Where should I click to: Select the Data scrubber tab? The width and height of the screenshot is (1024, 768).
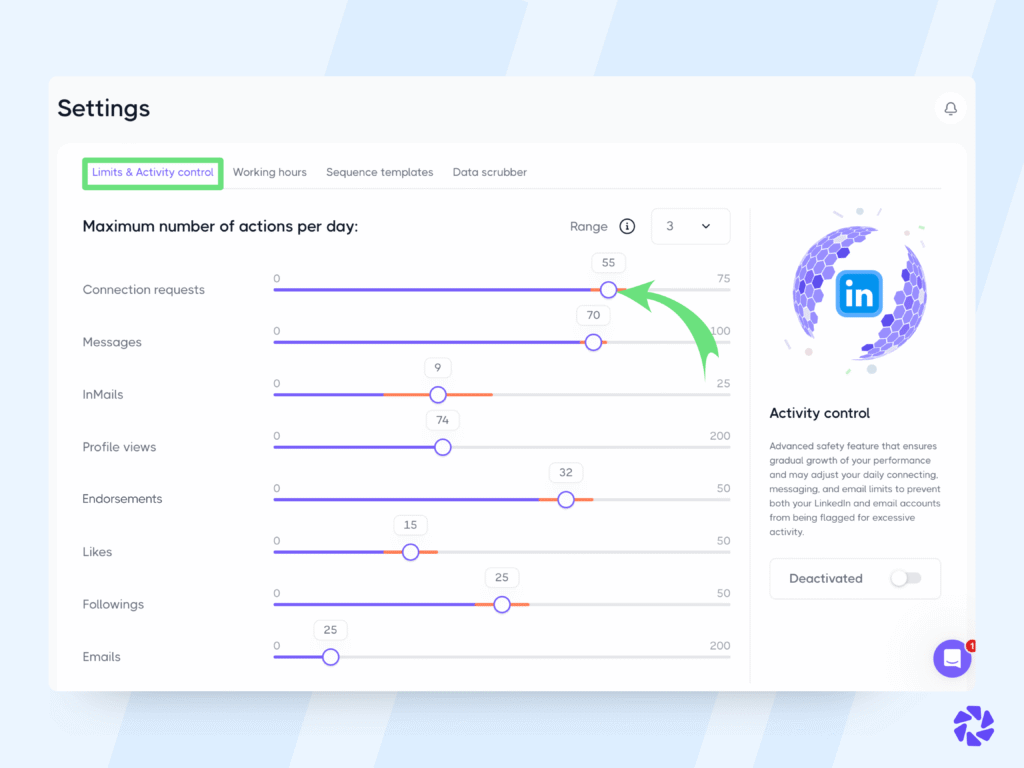489,172
